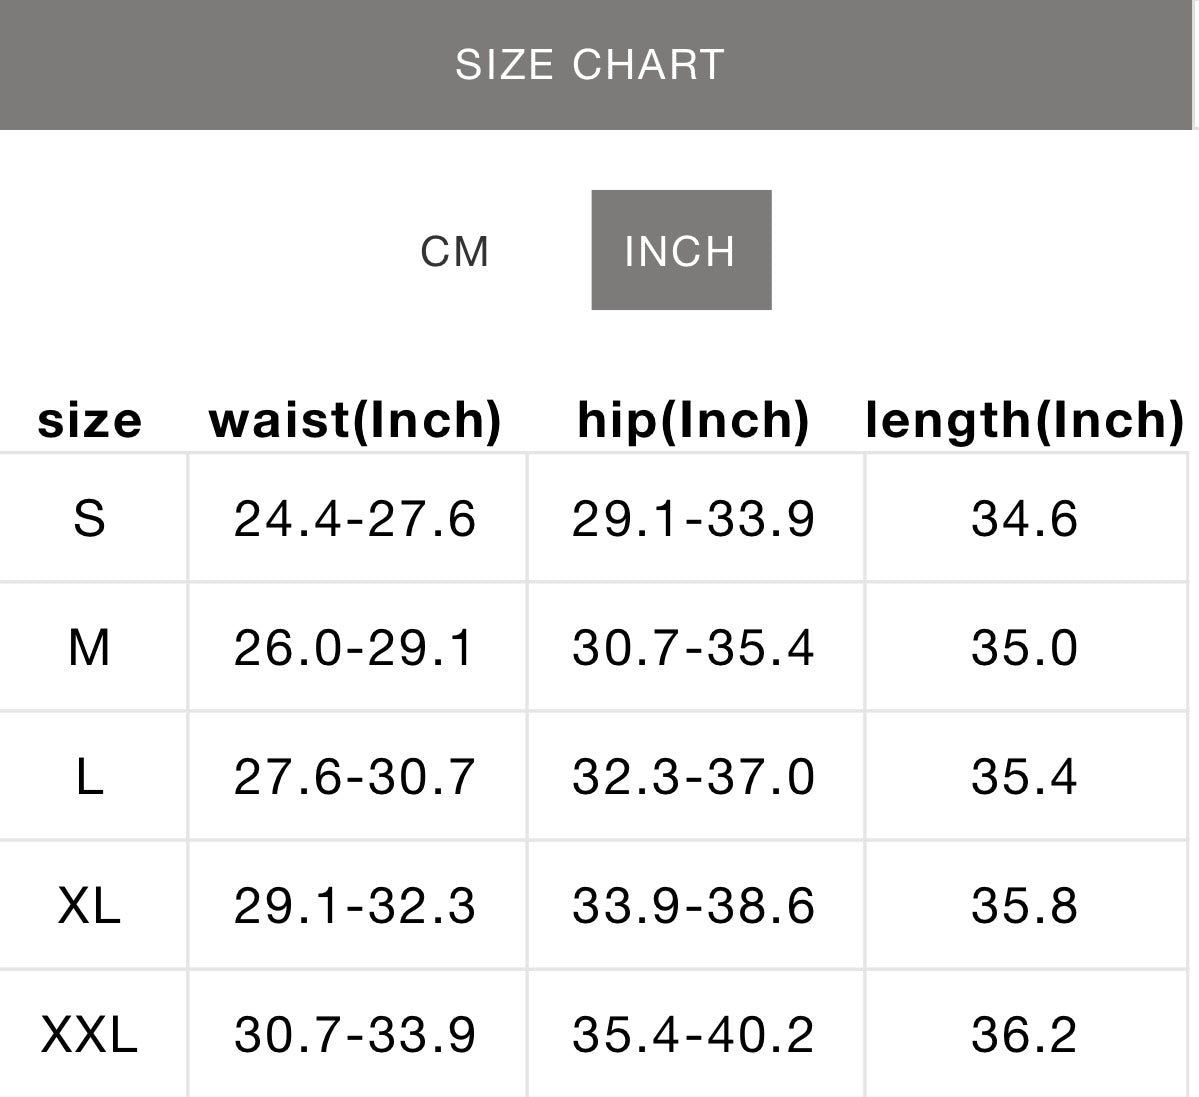This screenshot has height=1097, width=1199.
Task: Switch size units to CM
Action: (x=455, y=251)
